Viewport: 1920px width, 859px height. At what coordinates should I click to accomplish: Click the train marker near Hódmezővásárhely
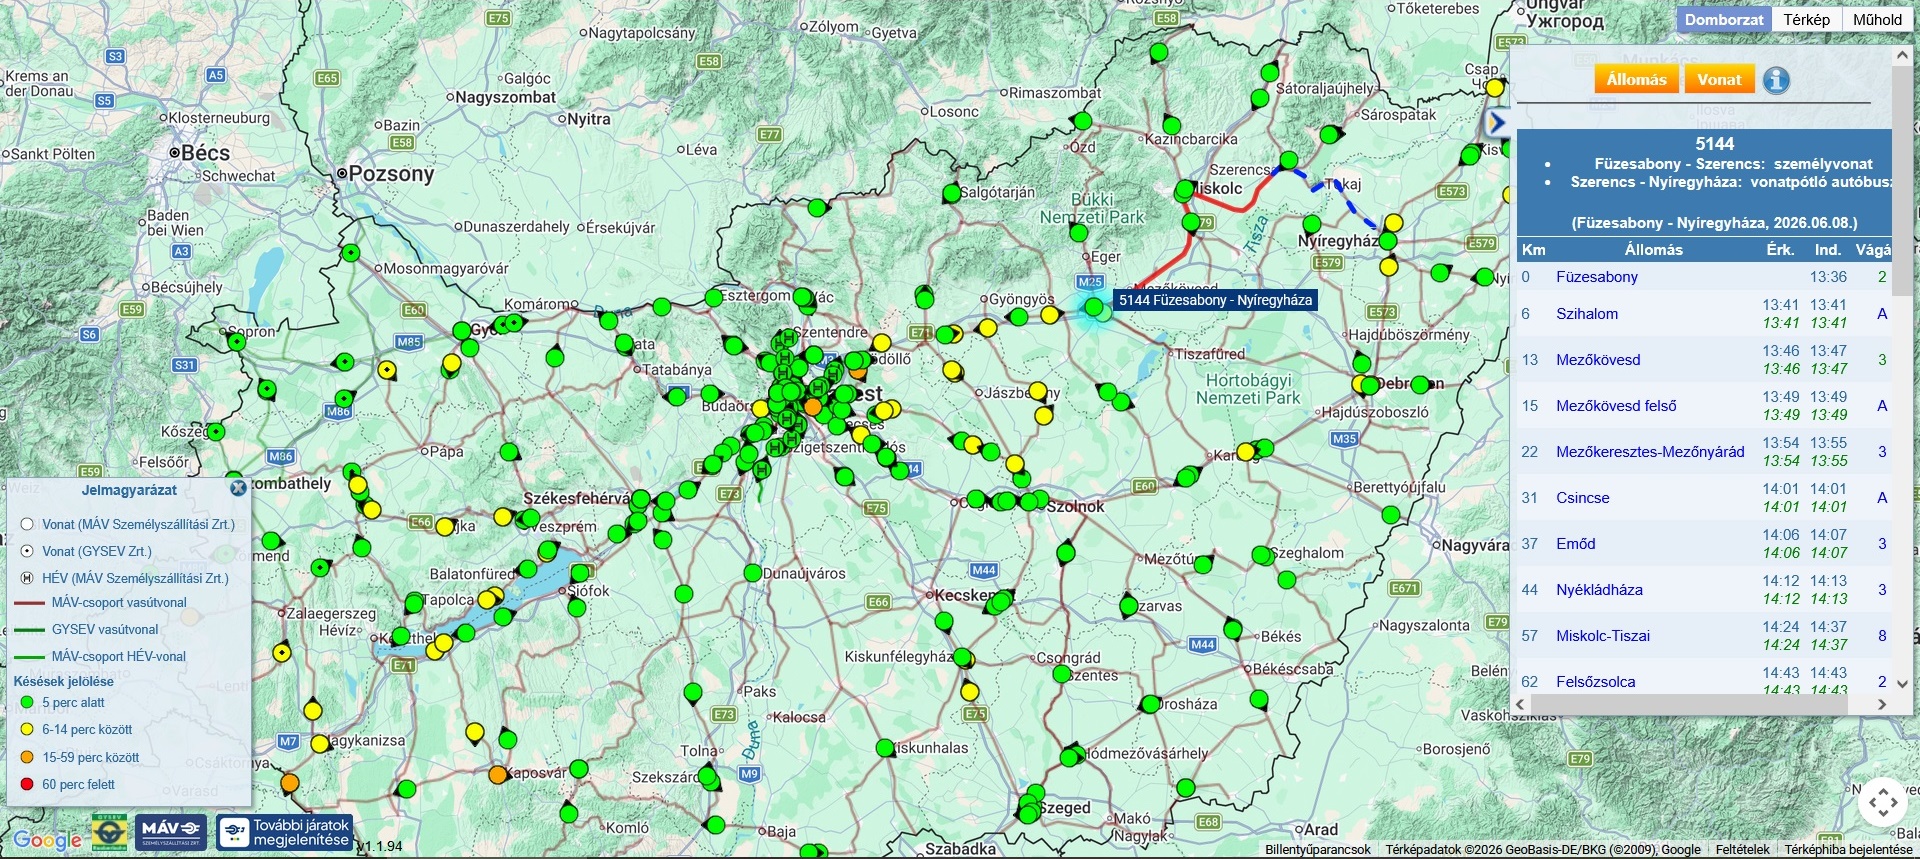[x=1070, y=757]
